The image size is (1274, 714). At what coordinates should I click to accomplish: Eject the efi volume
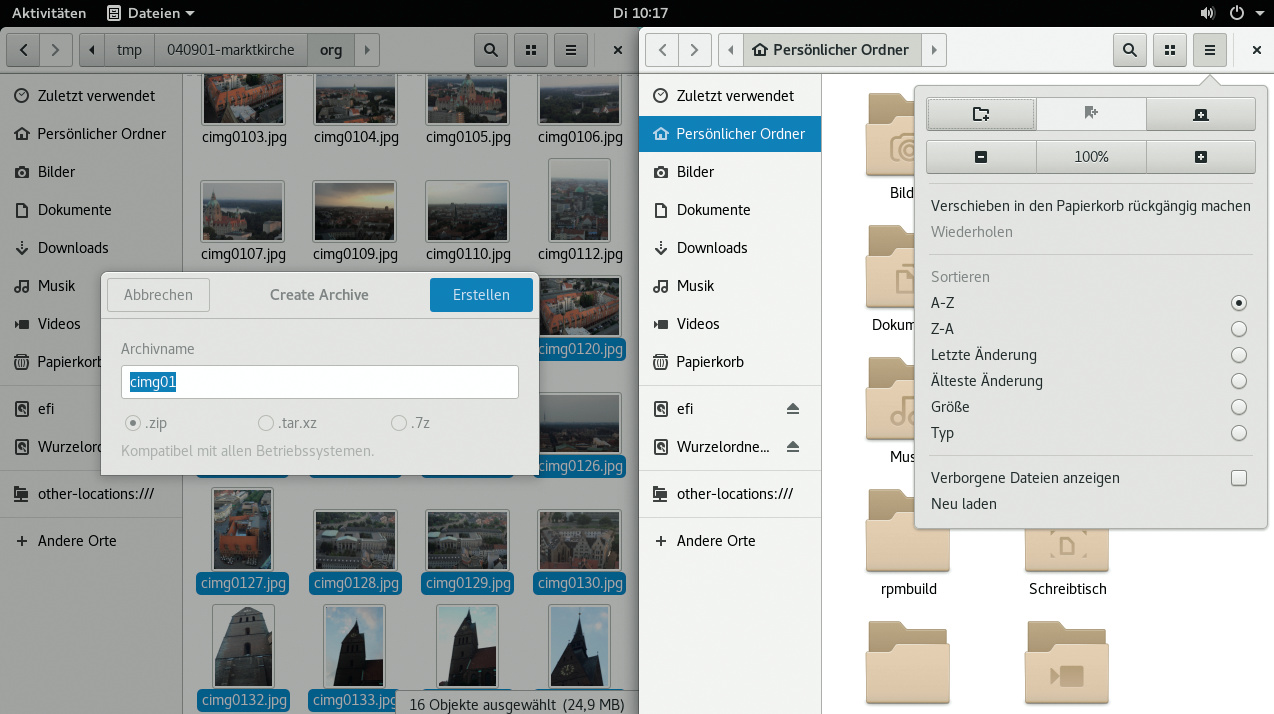(792, 409)
